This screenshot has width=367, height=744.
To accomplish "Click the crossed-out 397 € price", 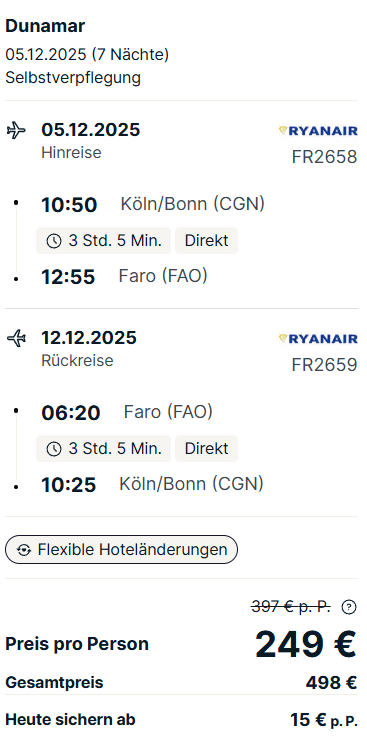I will 291,606.
